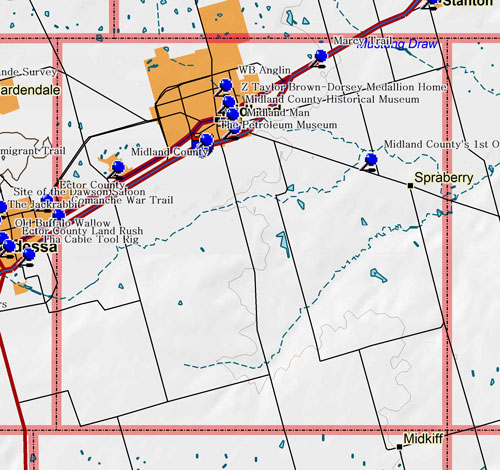500x470 pixels.
Task: Click Midland County's 1st label text
Action: tap(442, 144)
